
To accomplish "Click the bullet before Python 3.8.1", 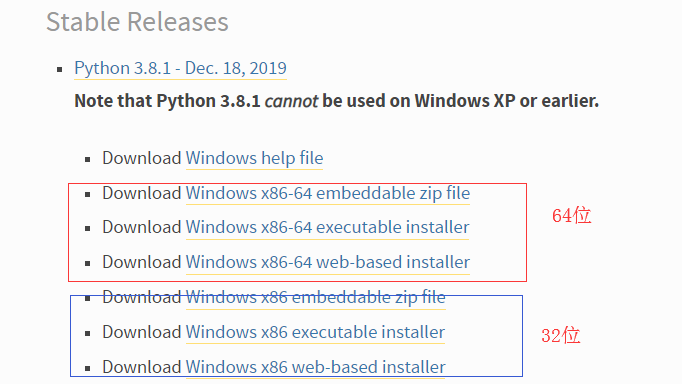I will (60, 69).
